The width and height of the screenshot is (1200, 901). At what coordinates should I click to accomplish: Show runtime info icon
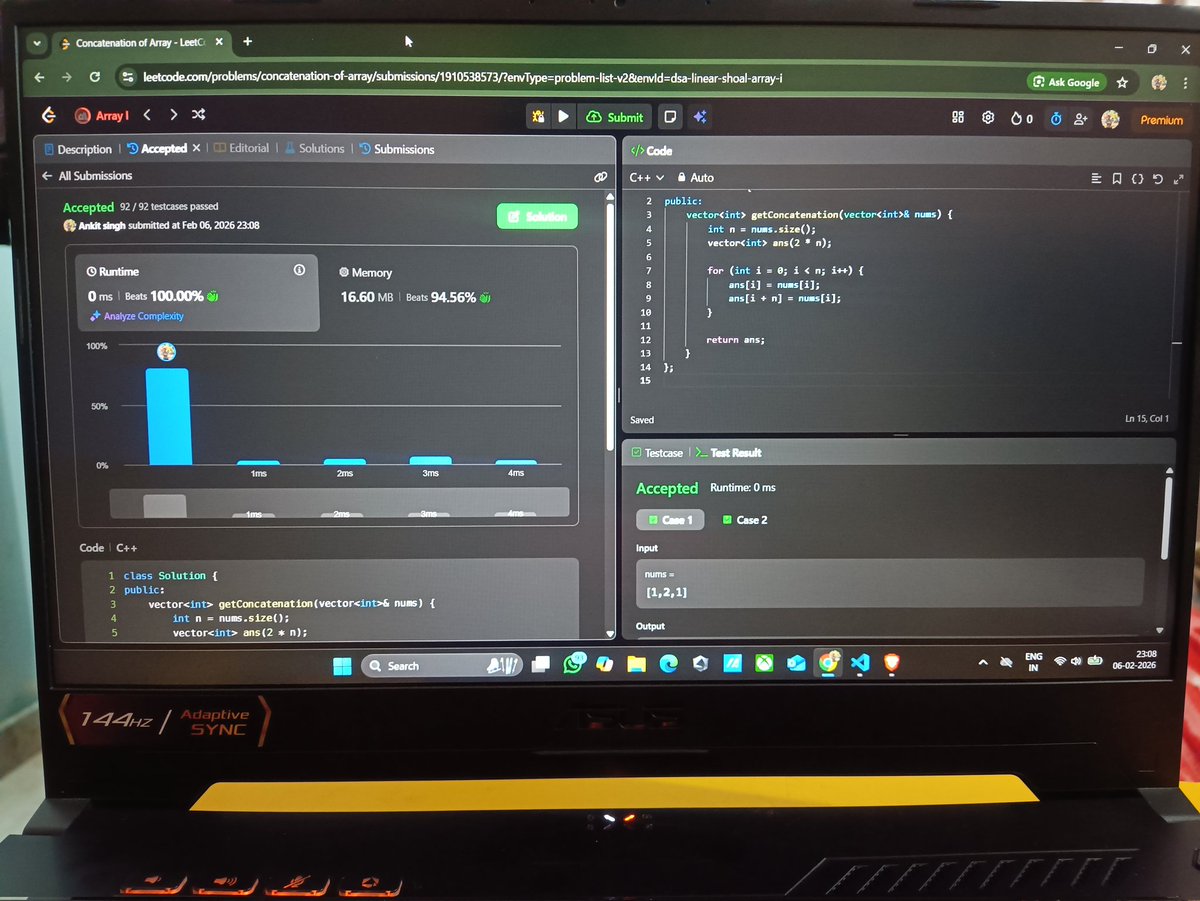(x=299, y=271)
